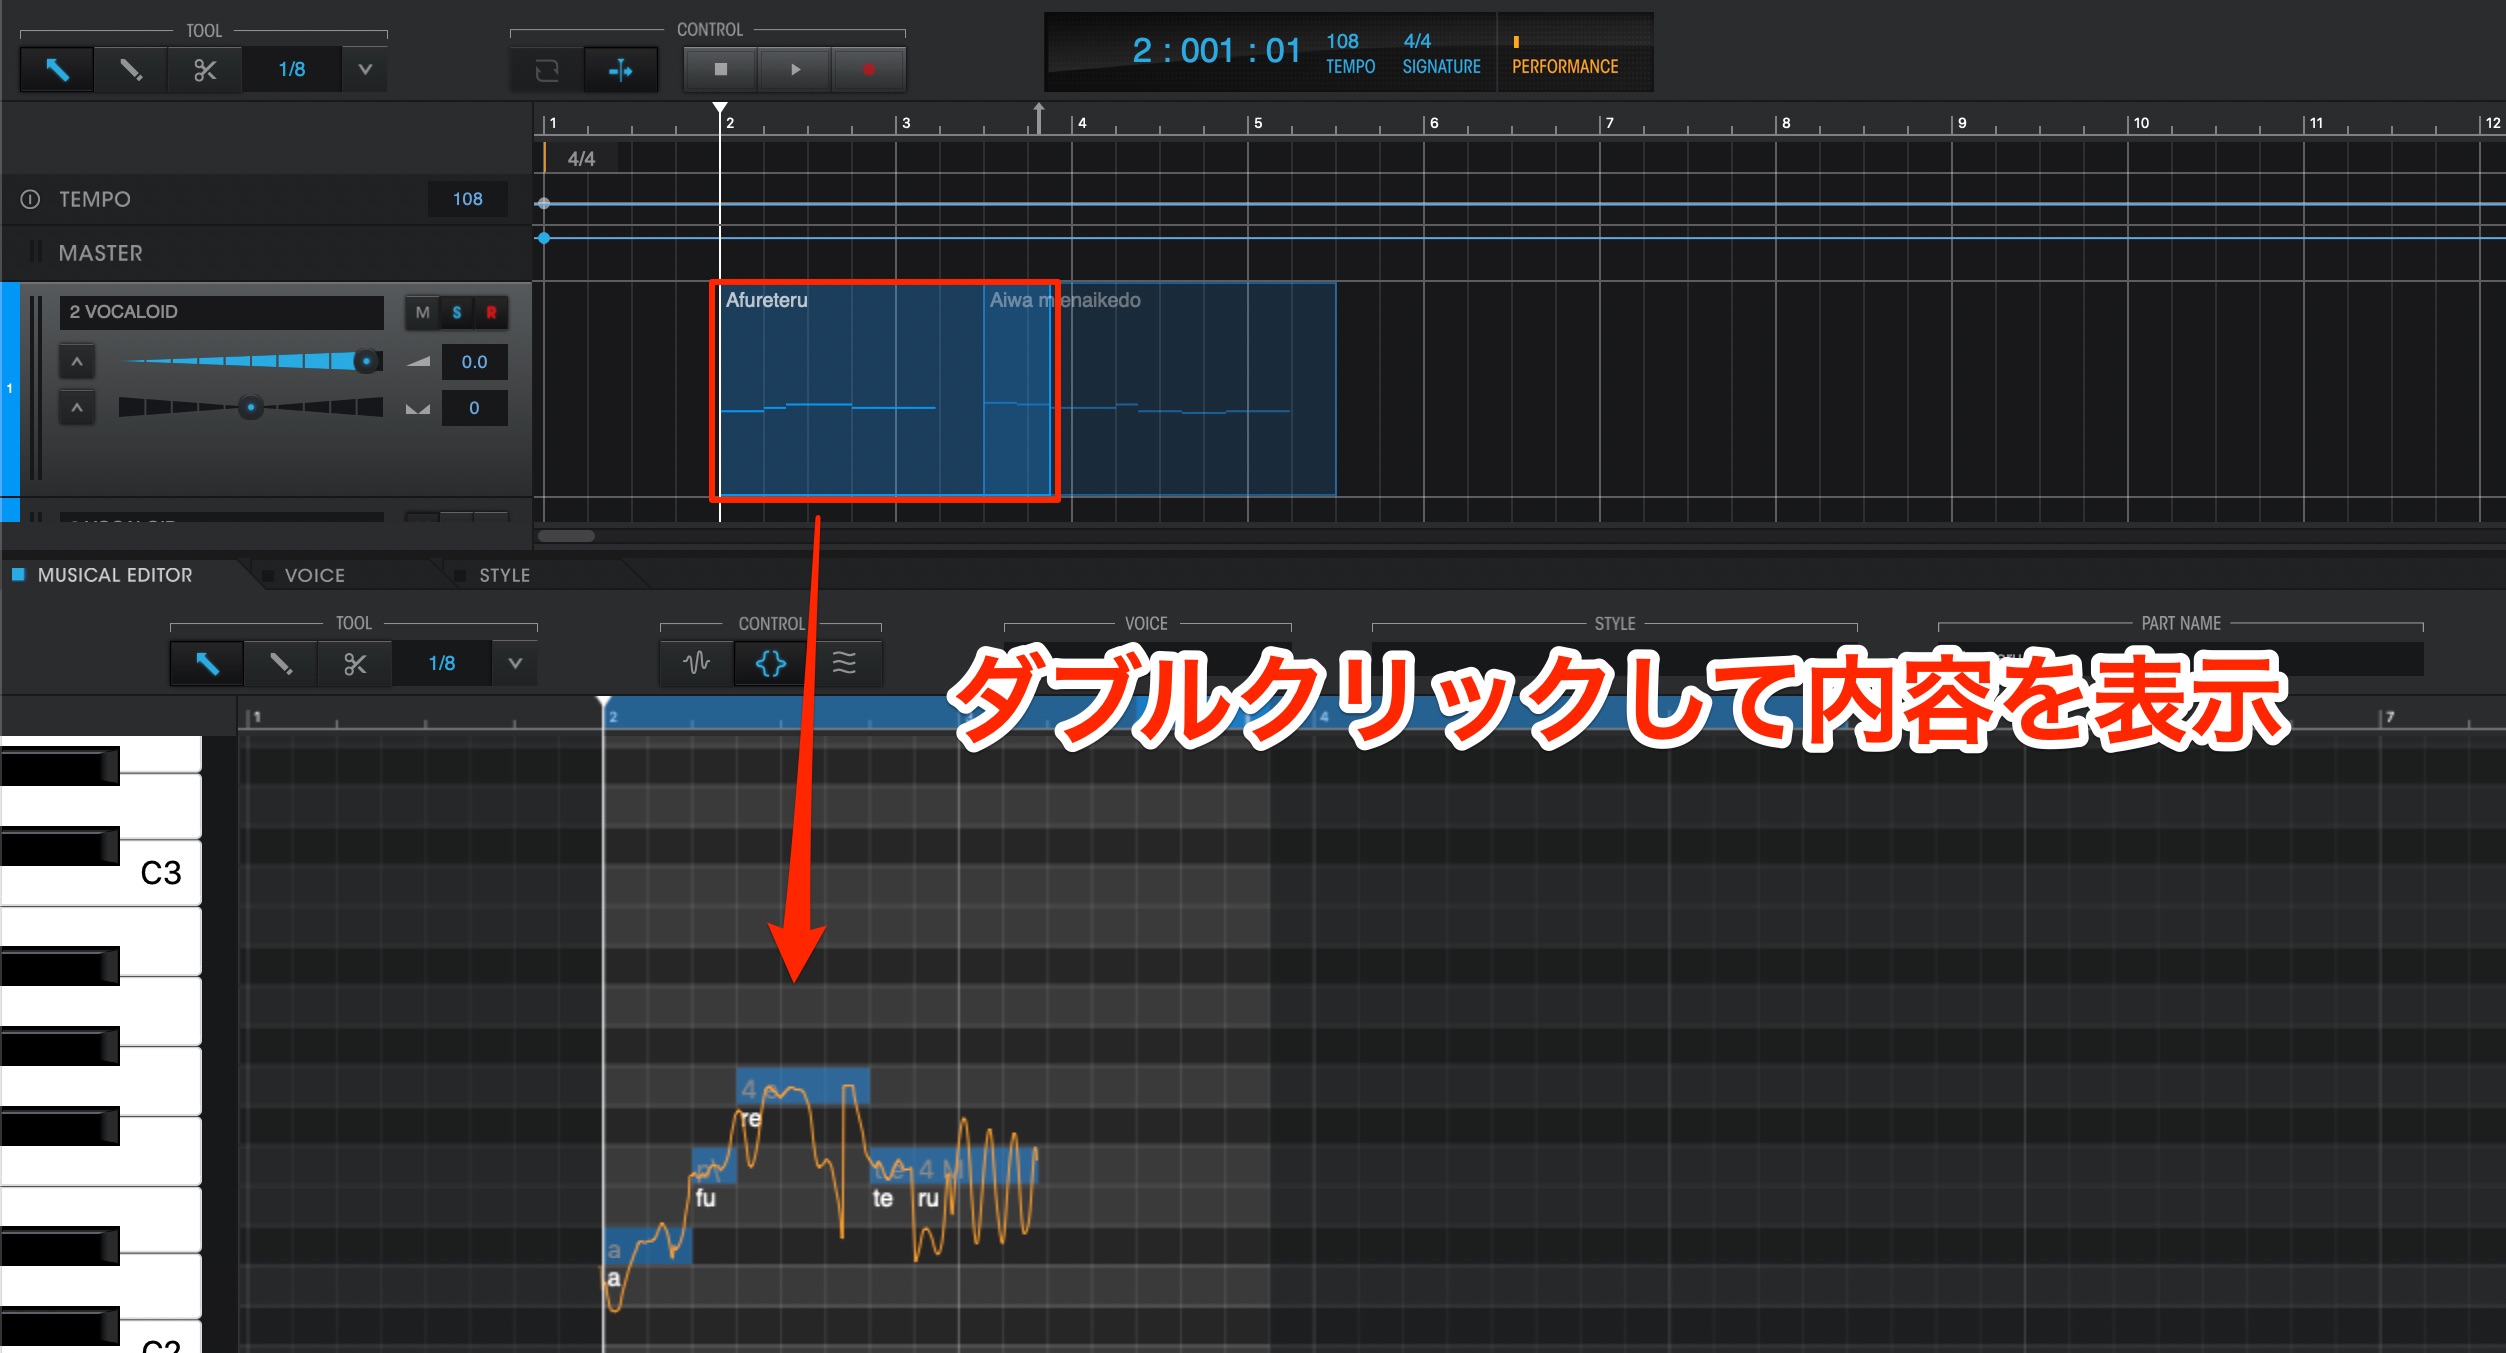Image resolution: width=2506 pixels, height=1353 pixels.
Task: Click the 1/8 quantize value in the top toolbar
Action: tap(292, 70)
